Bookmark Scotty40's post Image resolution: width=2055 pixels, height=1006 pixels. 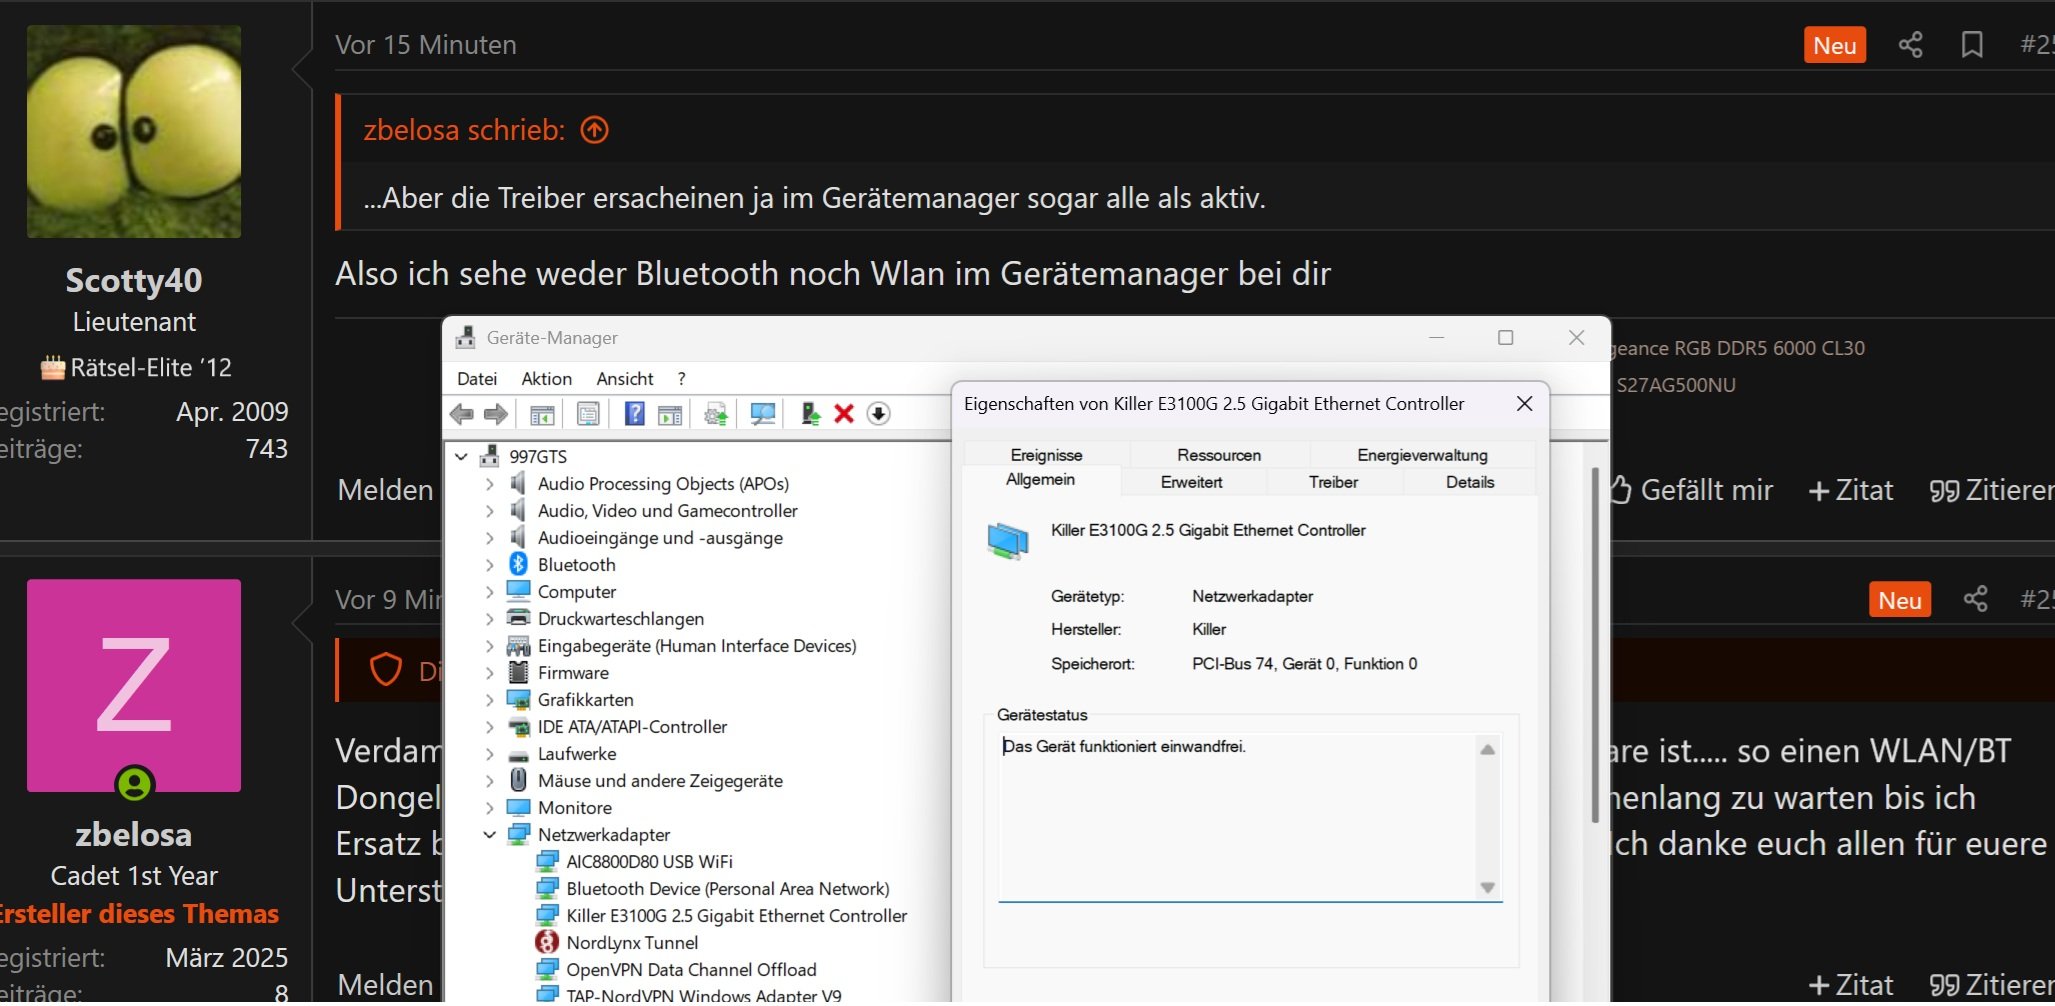tap(1972, 45)
